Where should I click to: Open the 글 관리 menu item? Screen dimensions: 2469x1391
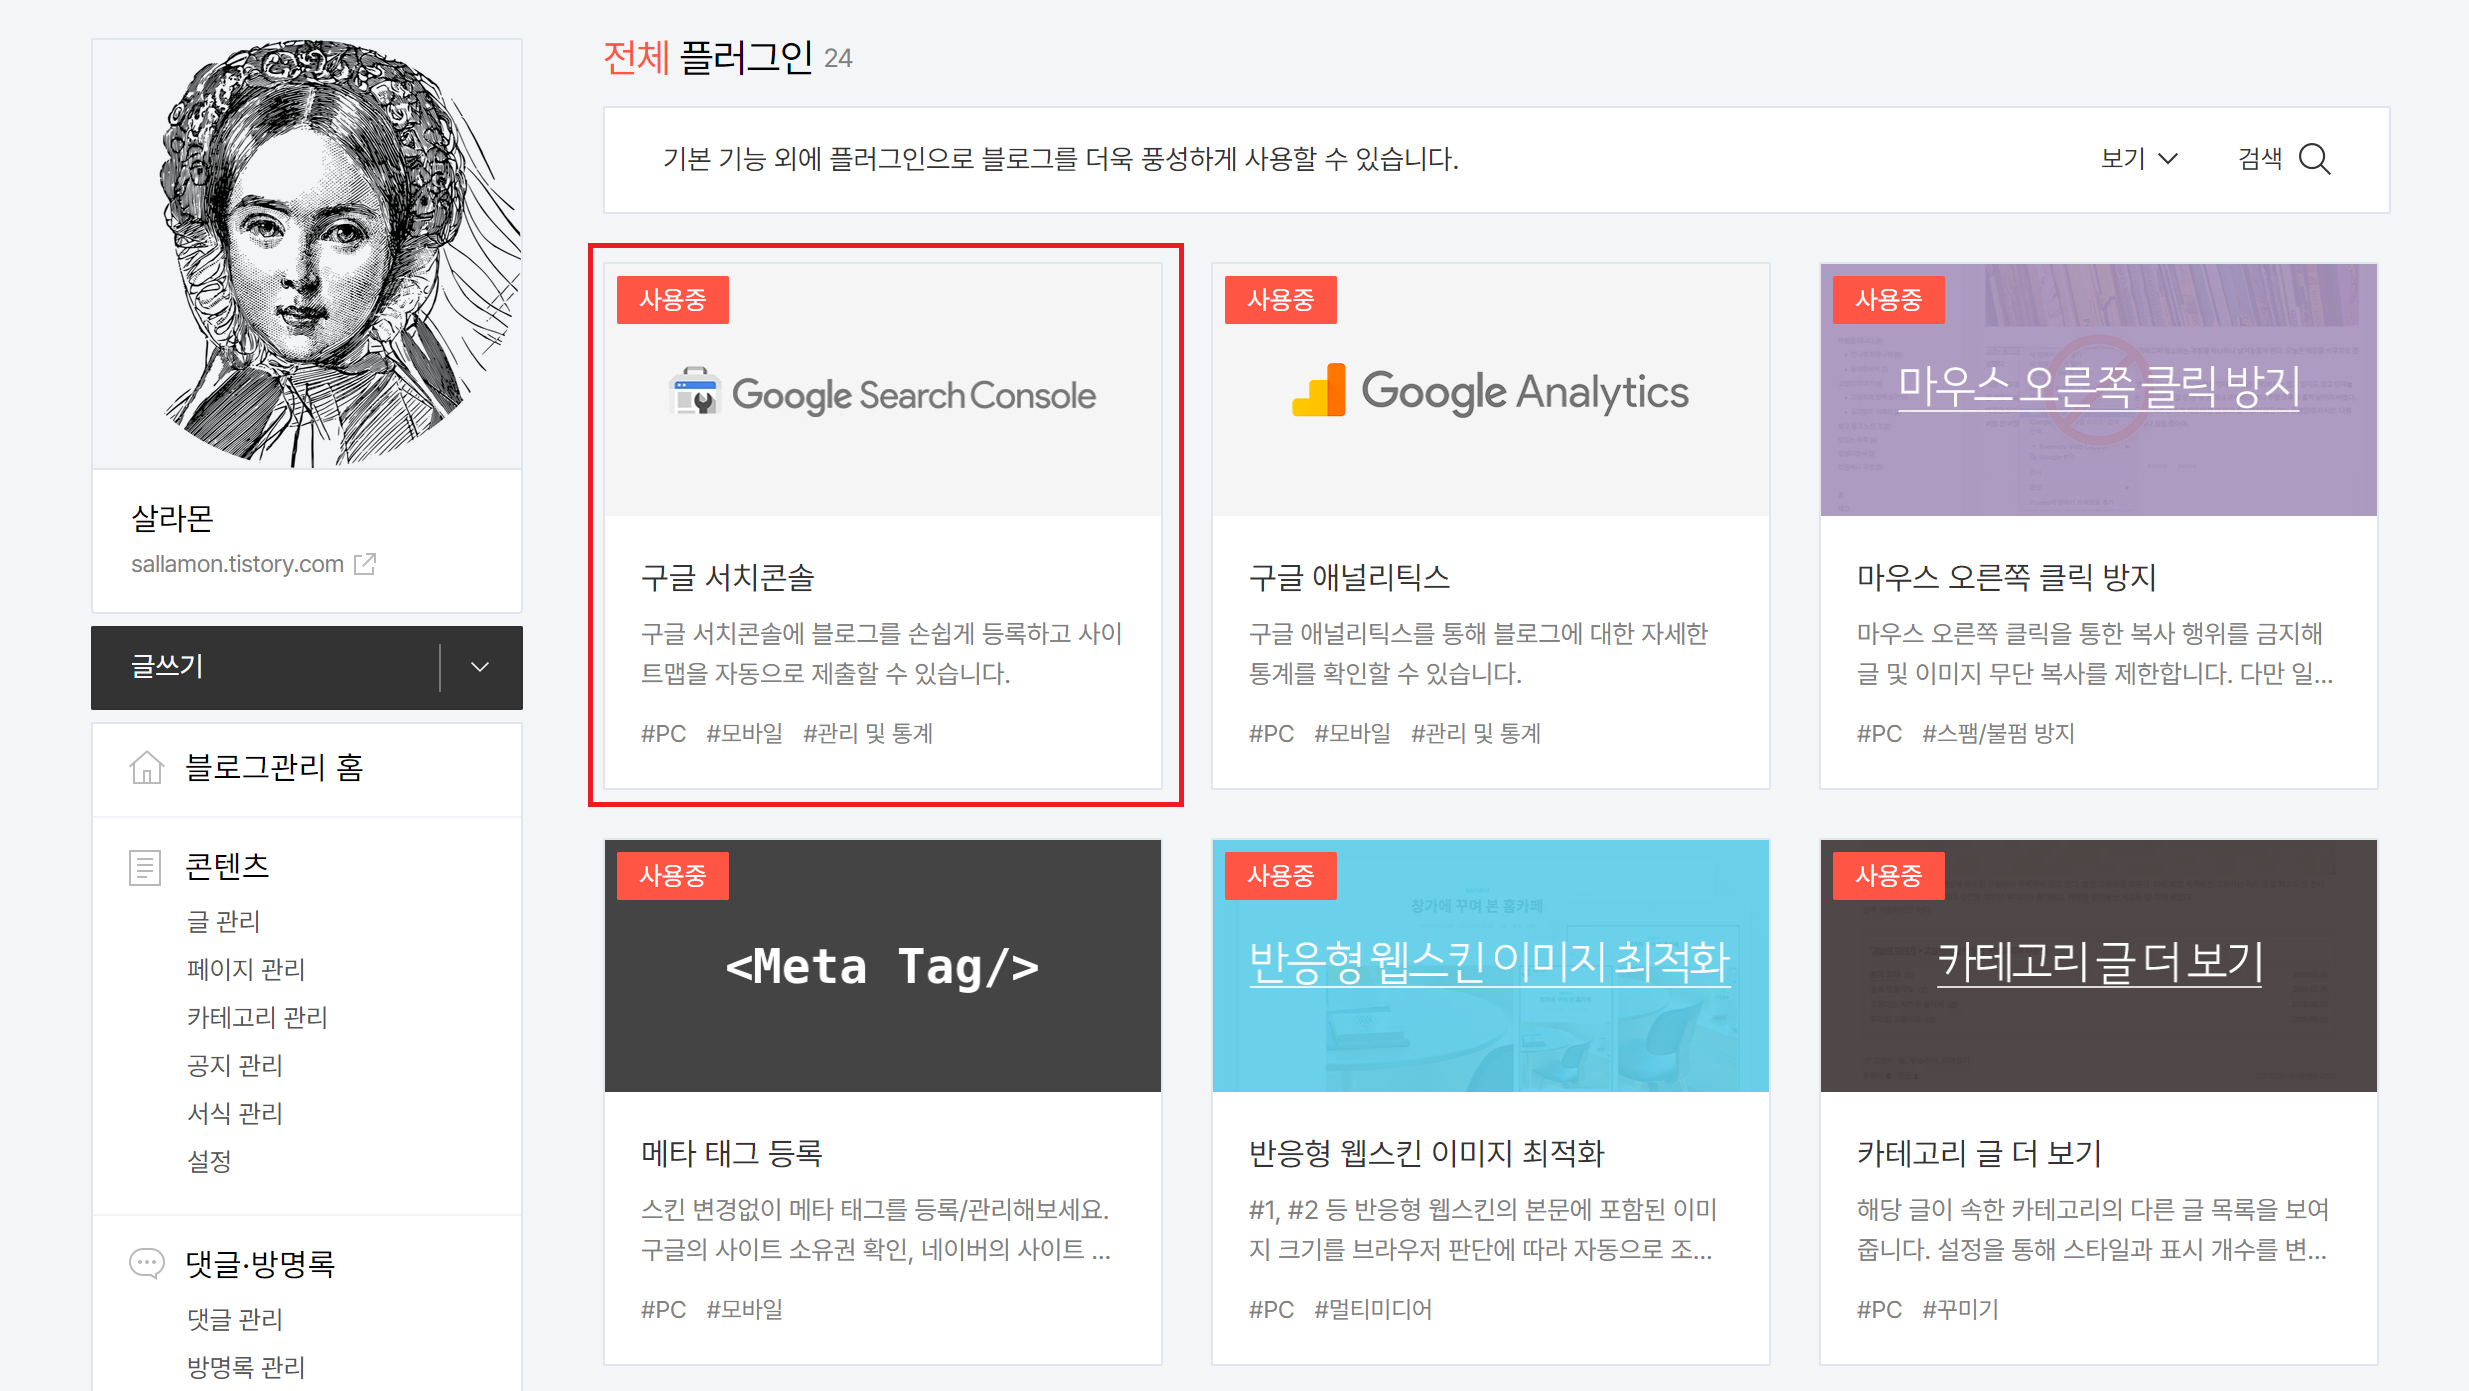pos(223,921)
